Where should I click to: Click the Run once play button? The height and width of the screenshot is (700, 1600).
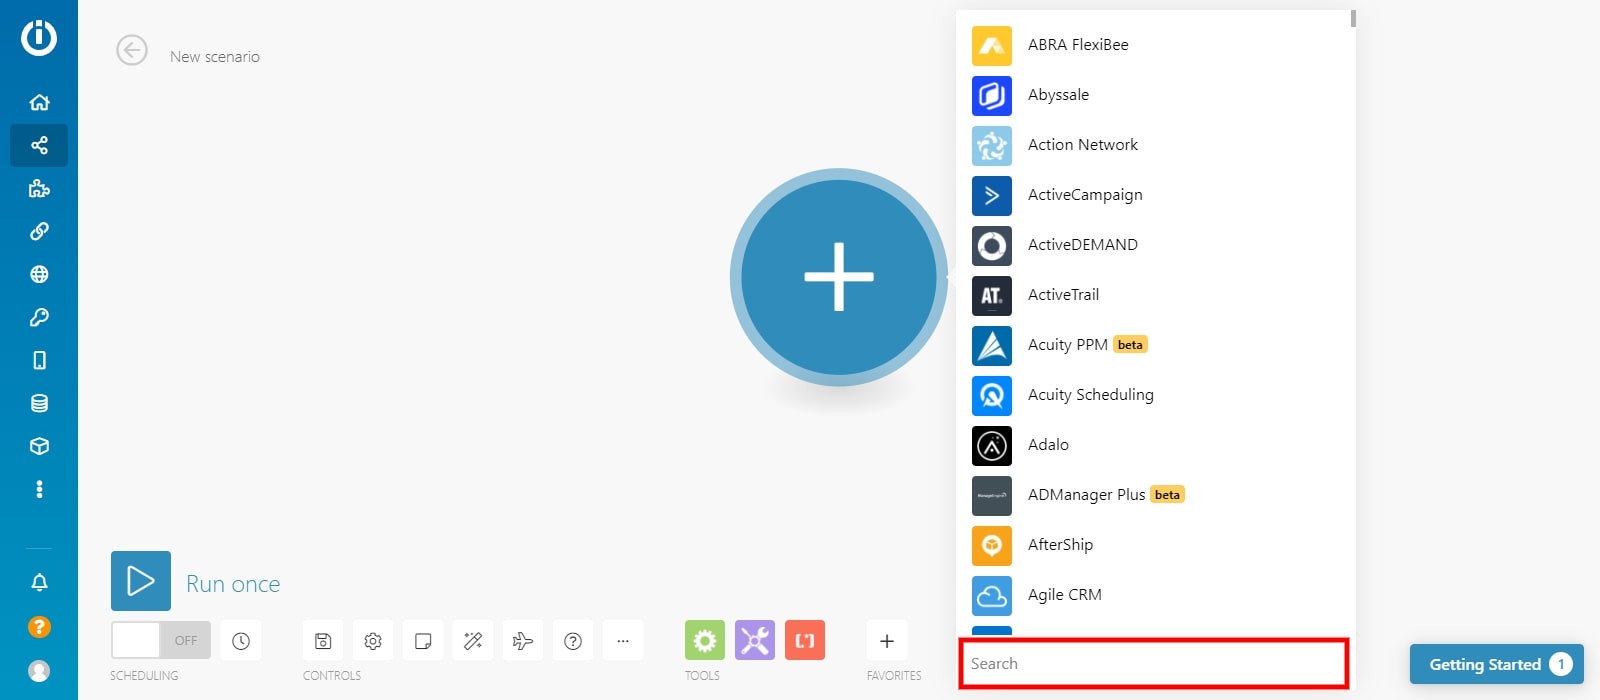click(x=141, y=581)
